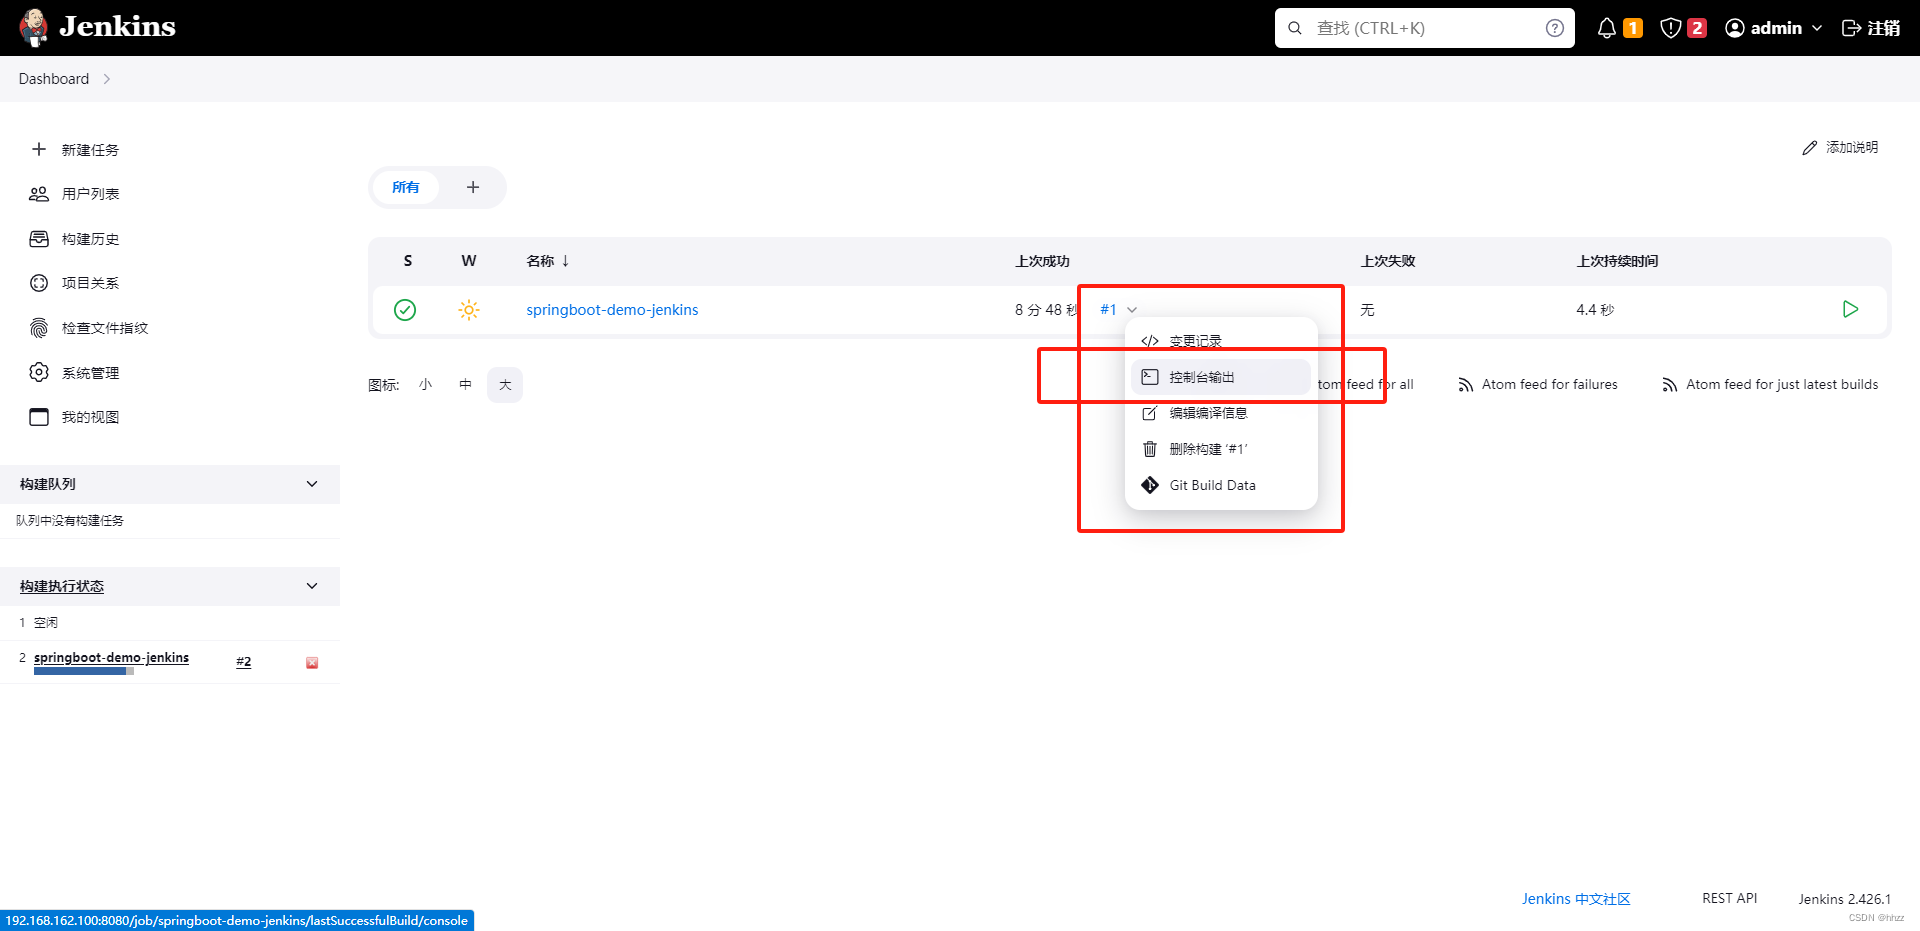Click the 注销 logout icon
The height and width of the screenshot is (931, 1920).
[1851, 28]
